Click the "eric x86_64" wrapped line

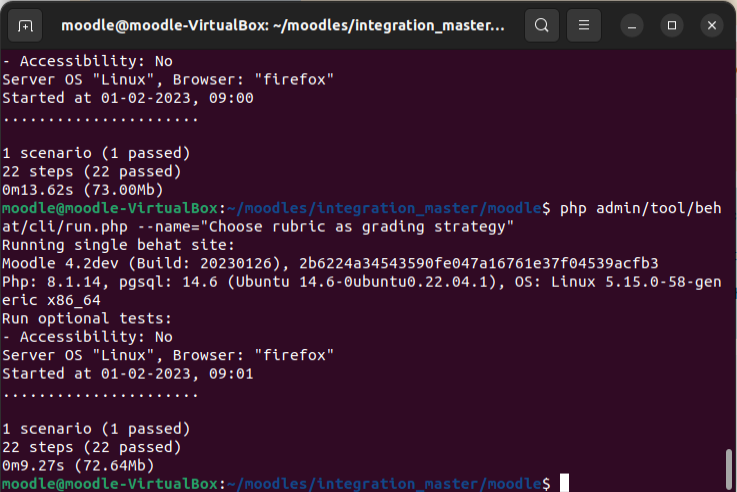(x=51, y=300)
